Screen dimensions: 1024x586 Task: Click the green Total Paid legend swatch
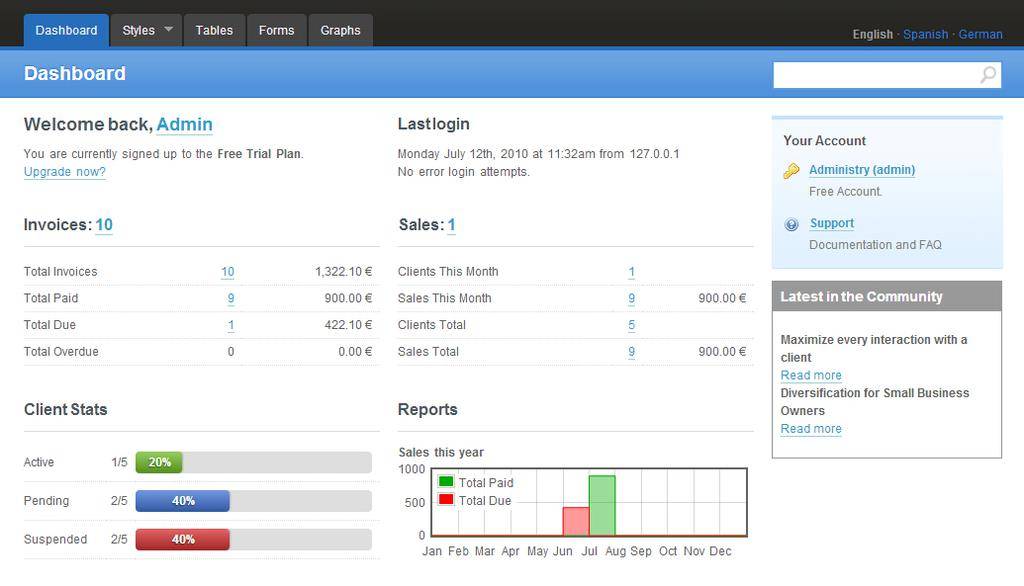click(446, 482)
